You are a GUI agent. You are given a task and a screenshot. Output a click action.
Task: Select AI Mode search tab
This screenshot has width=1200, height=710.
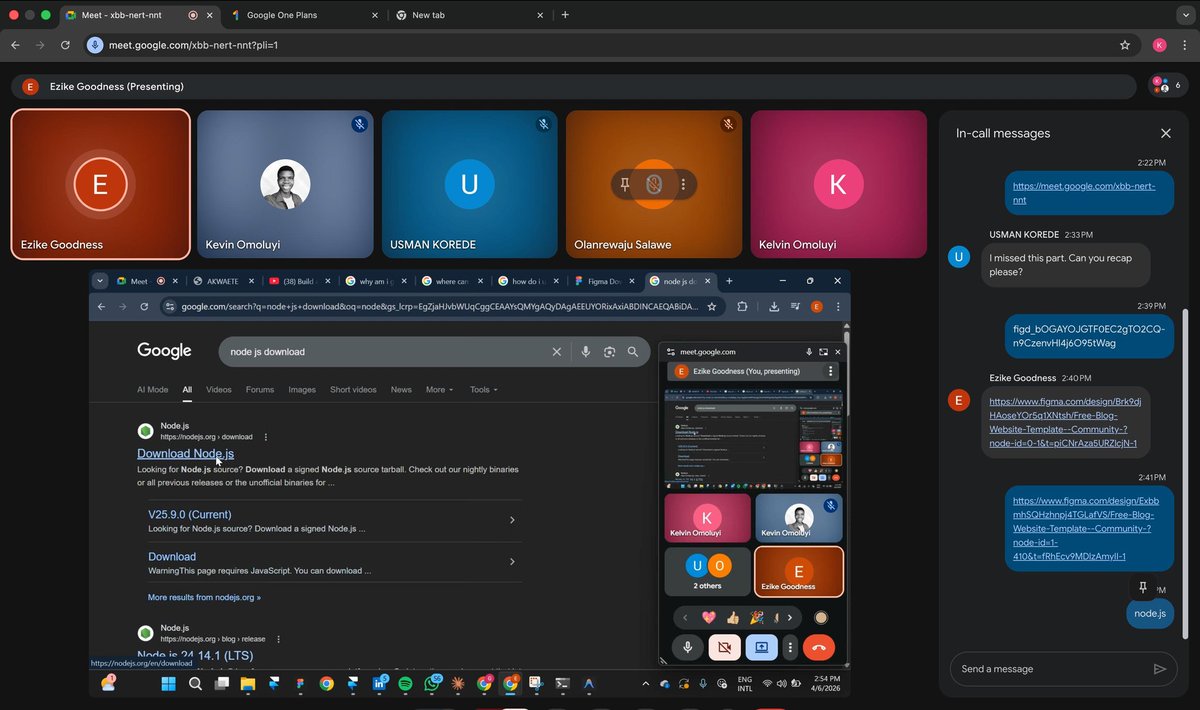coord(152,390)
